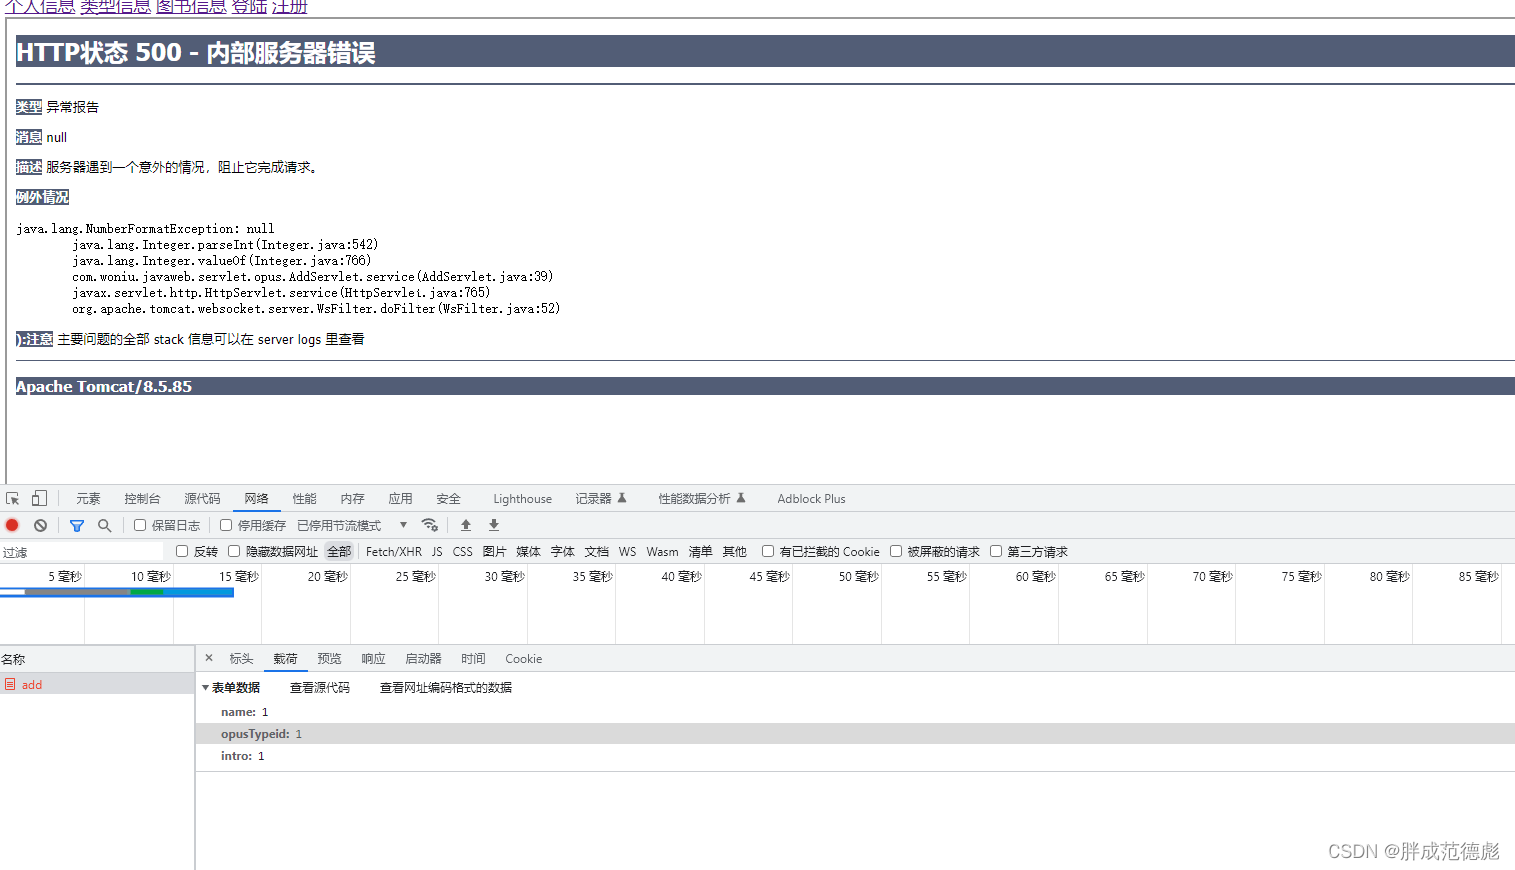Activate the inspect element picker icon
1515x870 pixels.
12,498
